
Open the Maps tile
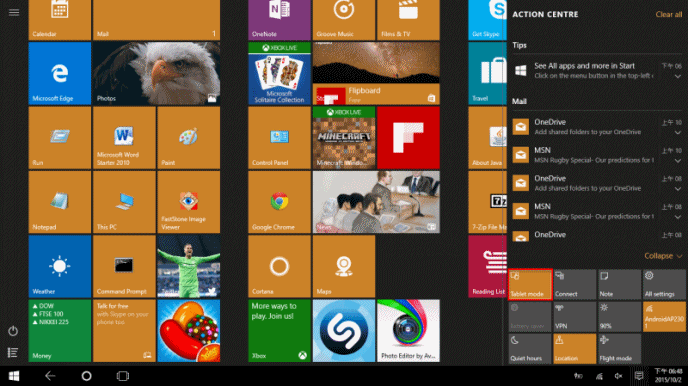(x=344, y=266)
